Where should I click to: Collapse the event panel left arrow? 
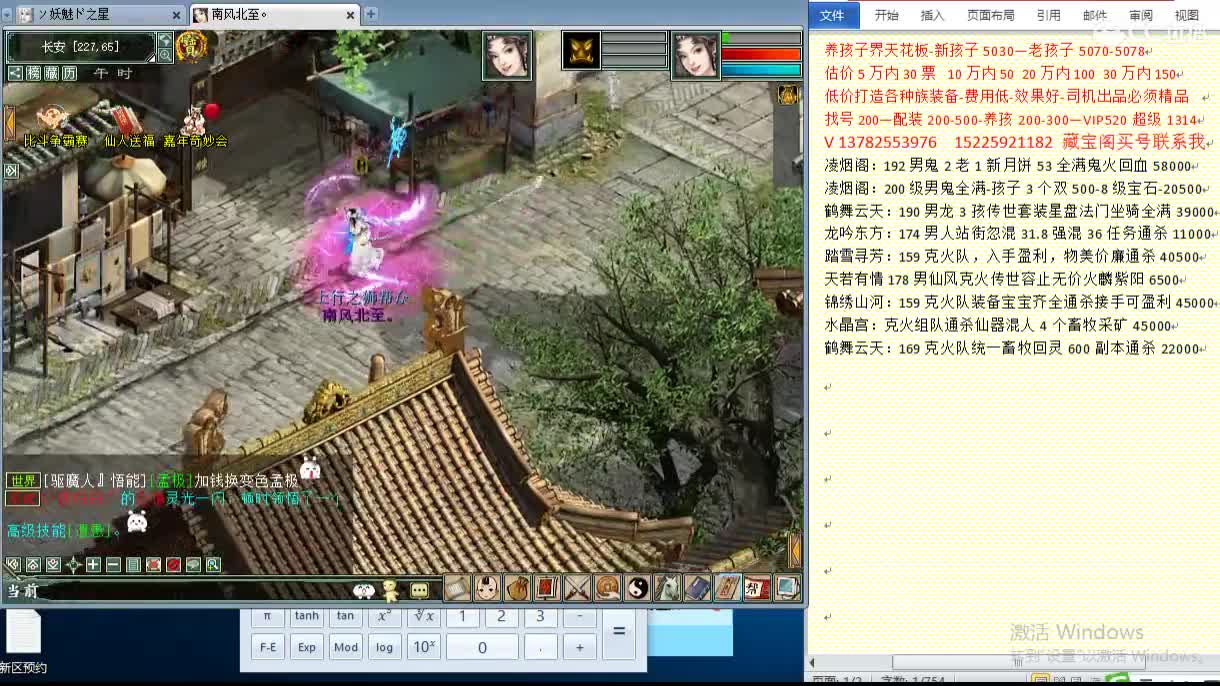(x=10, y=123)
